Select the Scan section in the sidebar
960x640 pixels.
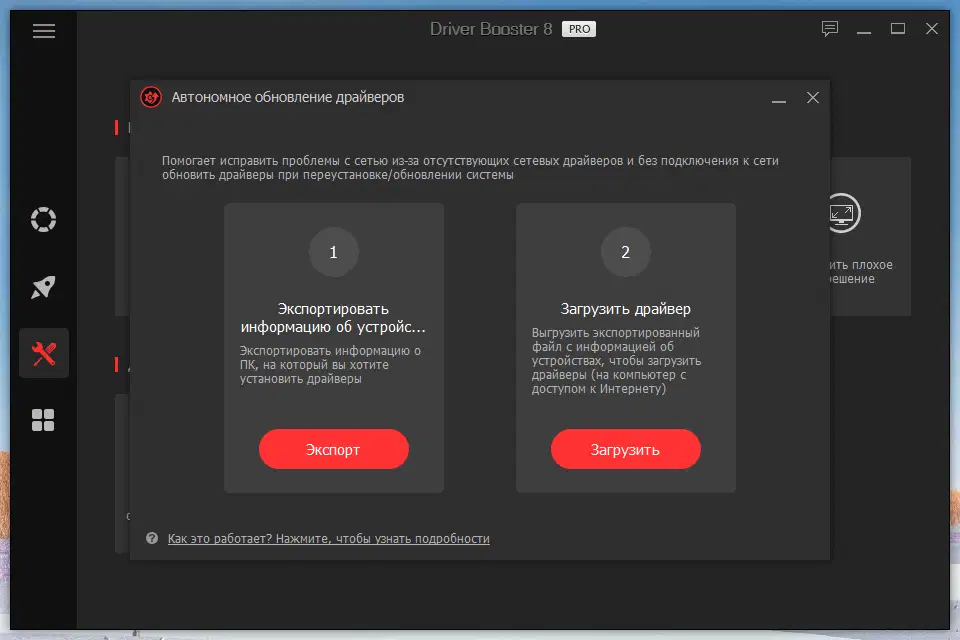point(43,219)
